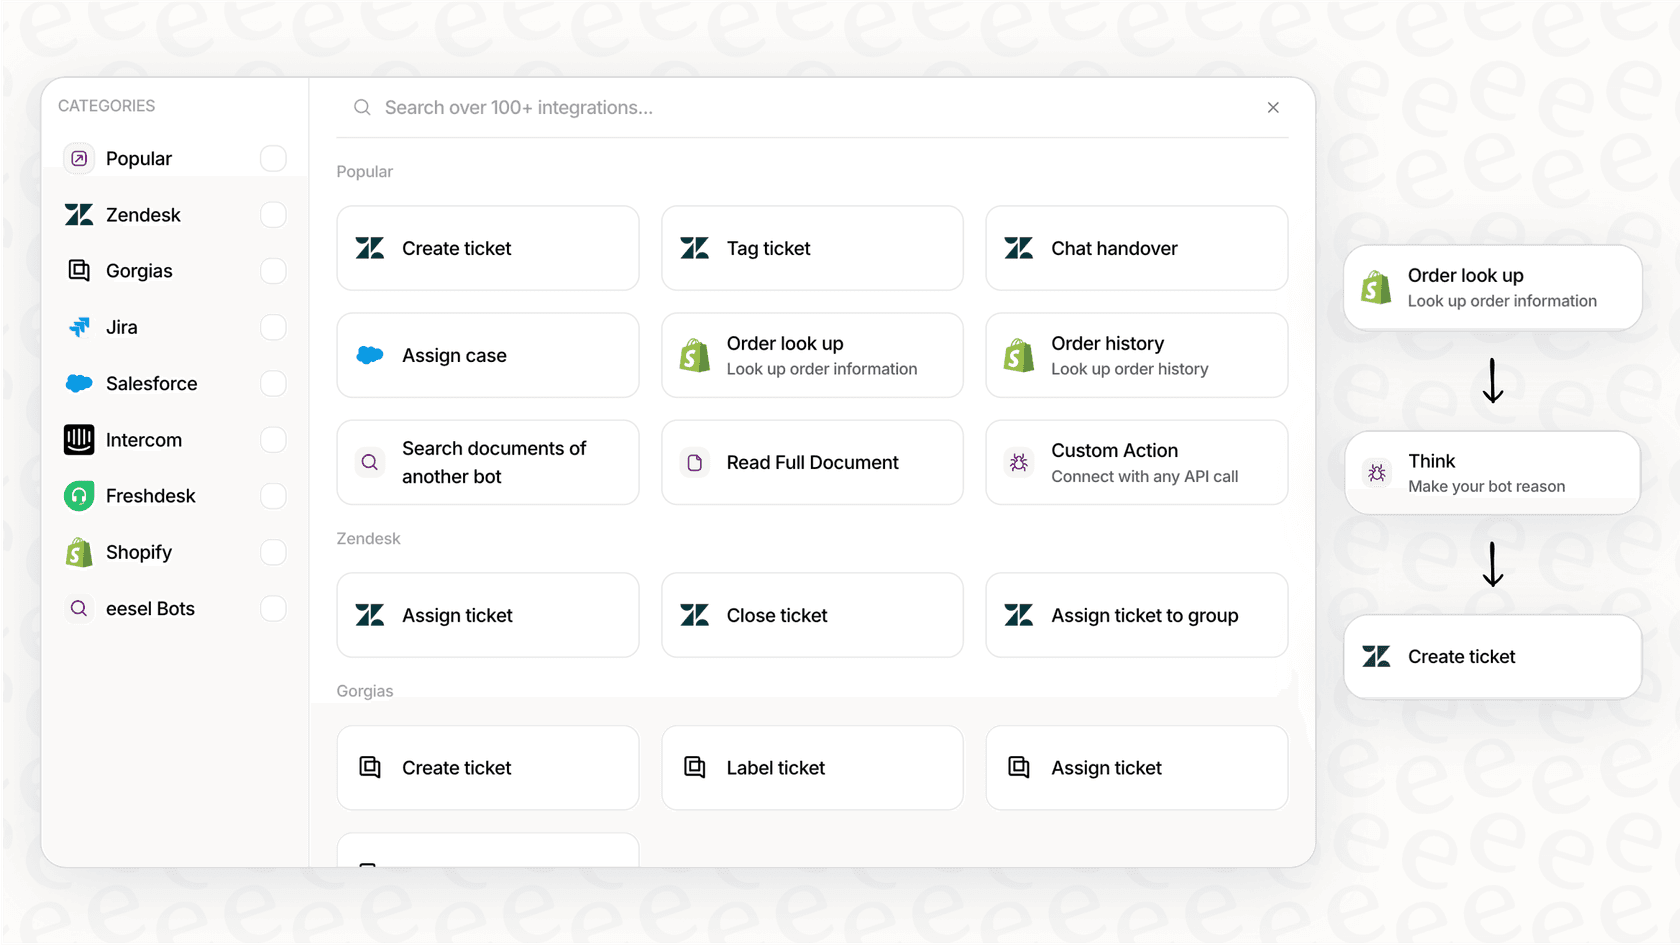
Task: Select the Jira category label
Action: click(x=122, y=327)
